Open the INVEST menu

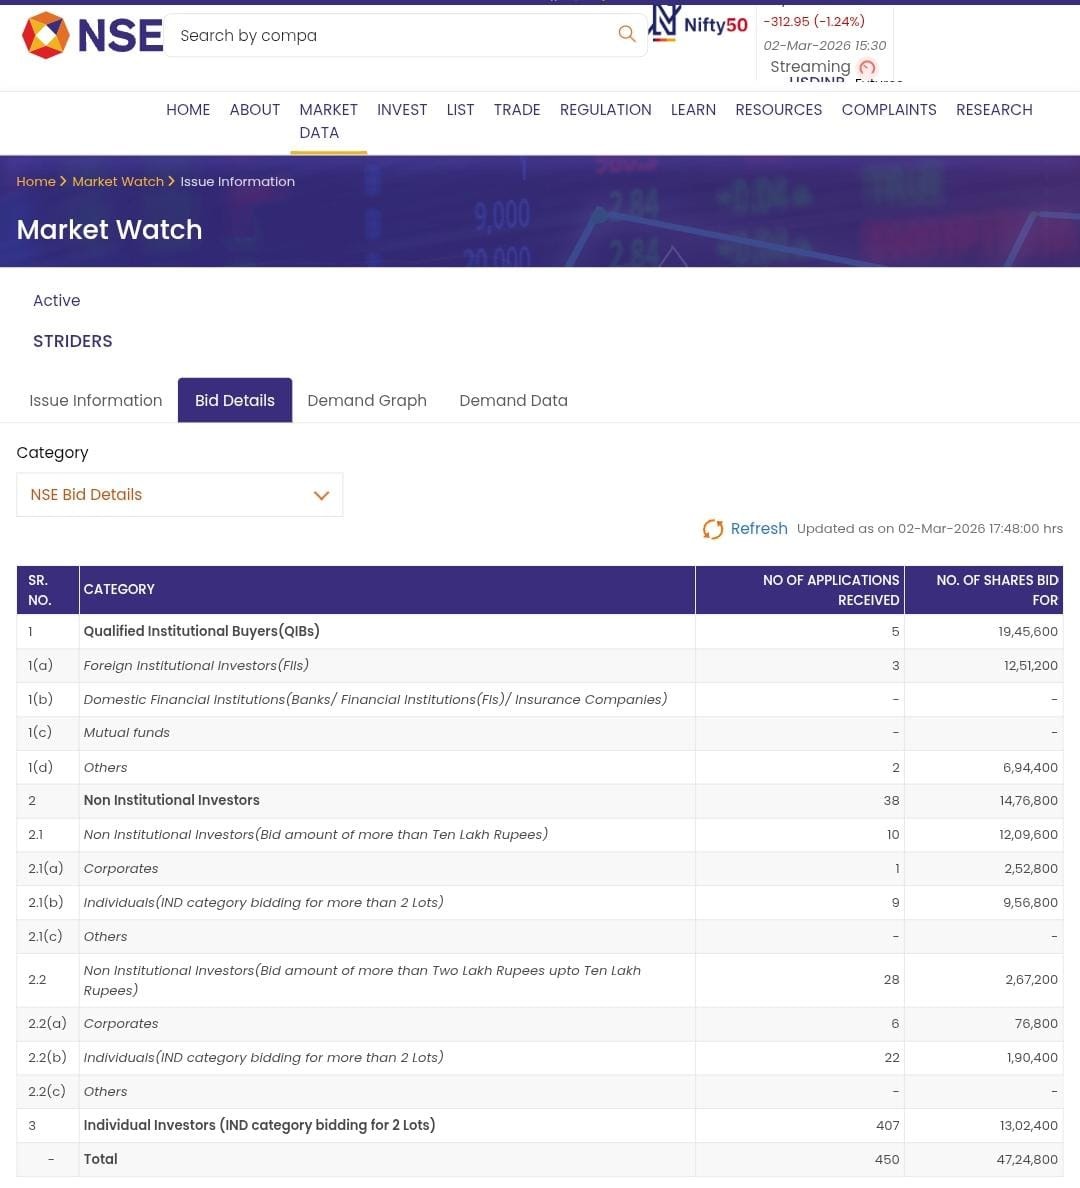402,110
